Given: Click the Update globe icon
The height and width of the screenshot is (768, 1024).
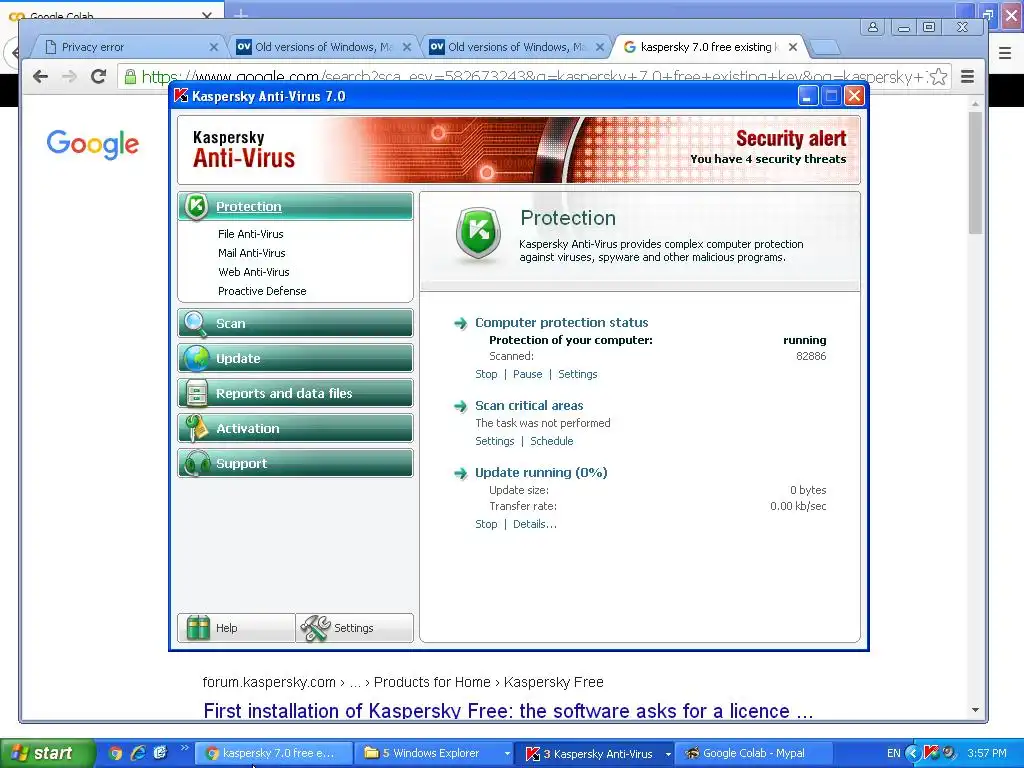Looking at the screenshot, I should pyautogui.click(x=195, y=359).
